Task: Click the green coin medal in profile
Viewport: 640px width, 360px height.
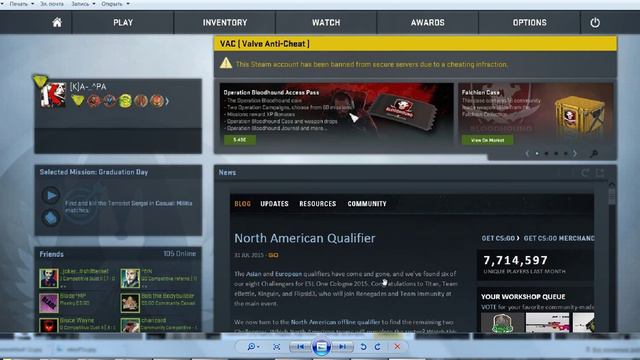Action: click(125, 101)
